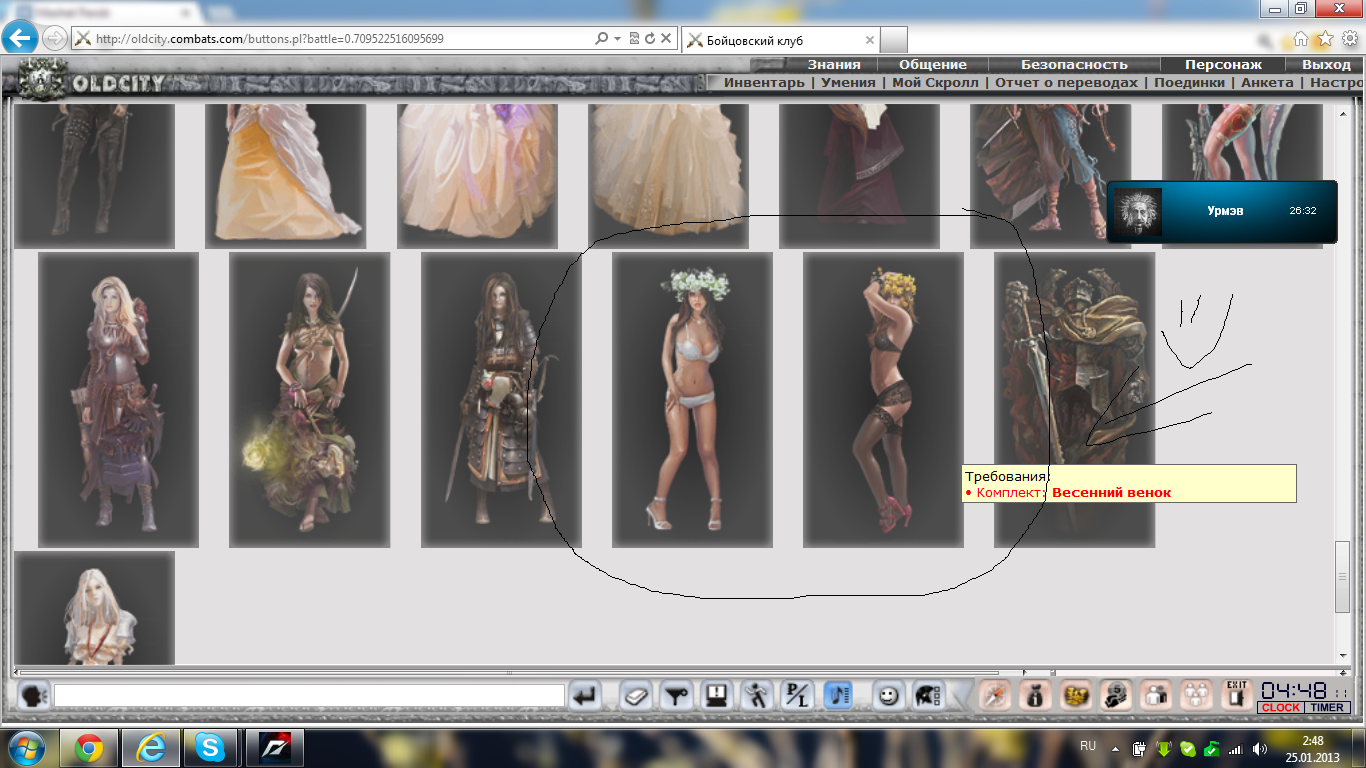Image resolution: width=1366 pixels, height=768 pixels.
Task: Click the page's scroll-down arrow
Action: click(x=1342, y=656)
